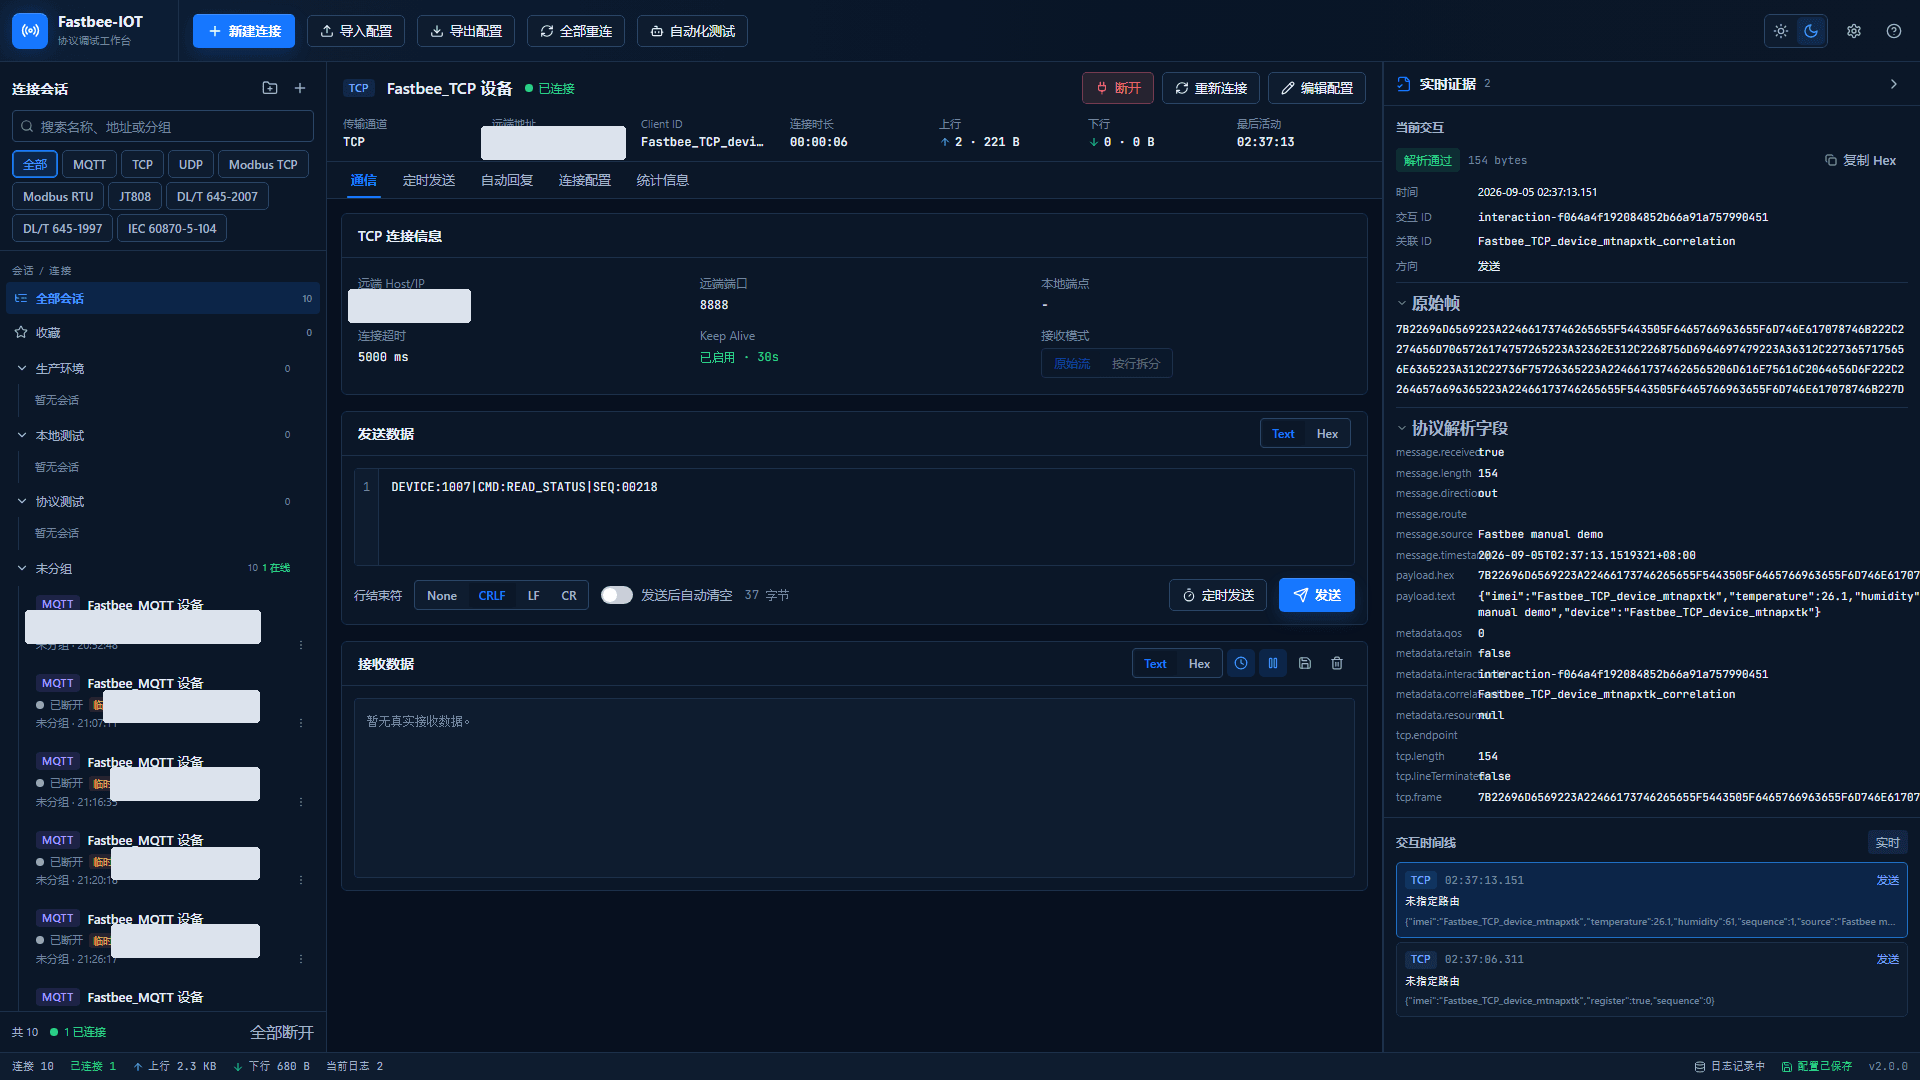The height and width of the screenshot is (1080, 1920).
Task: Click 定时发送 button near send
Action: click(x=1218, y=595)
